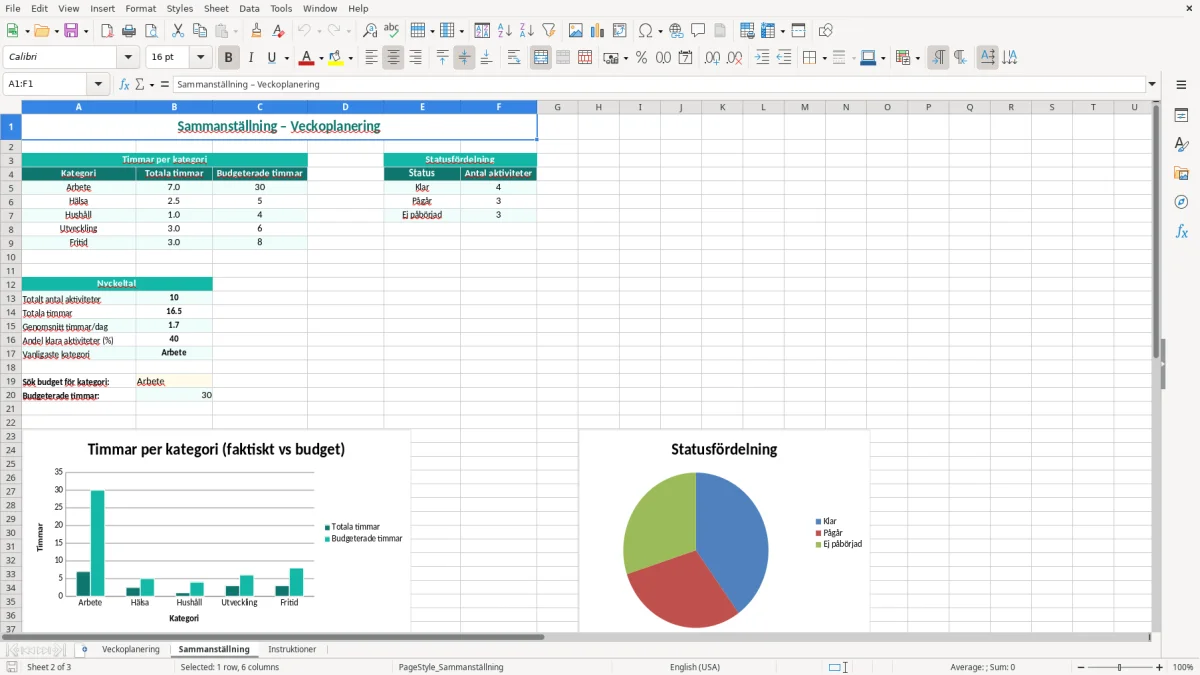The height and width of the screenshot is (675, 1200).
Task: Click English (USA) language in status bar
Action: (694, 667)
